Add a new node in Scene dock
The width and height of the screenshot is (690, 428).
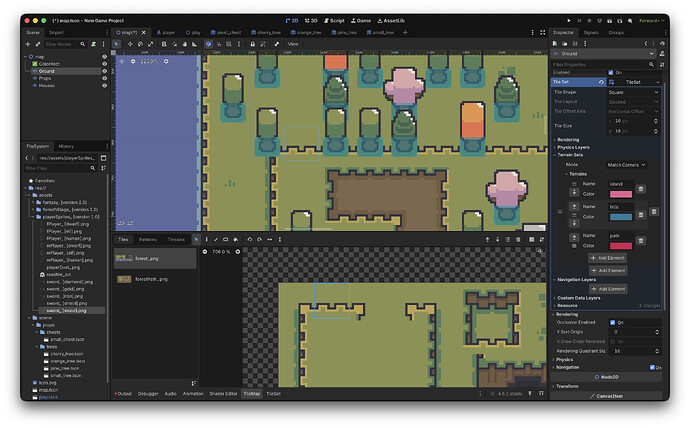click(29, 44)
